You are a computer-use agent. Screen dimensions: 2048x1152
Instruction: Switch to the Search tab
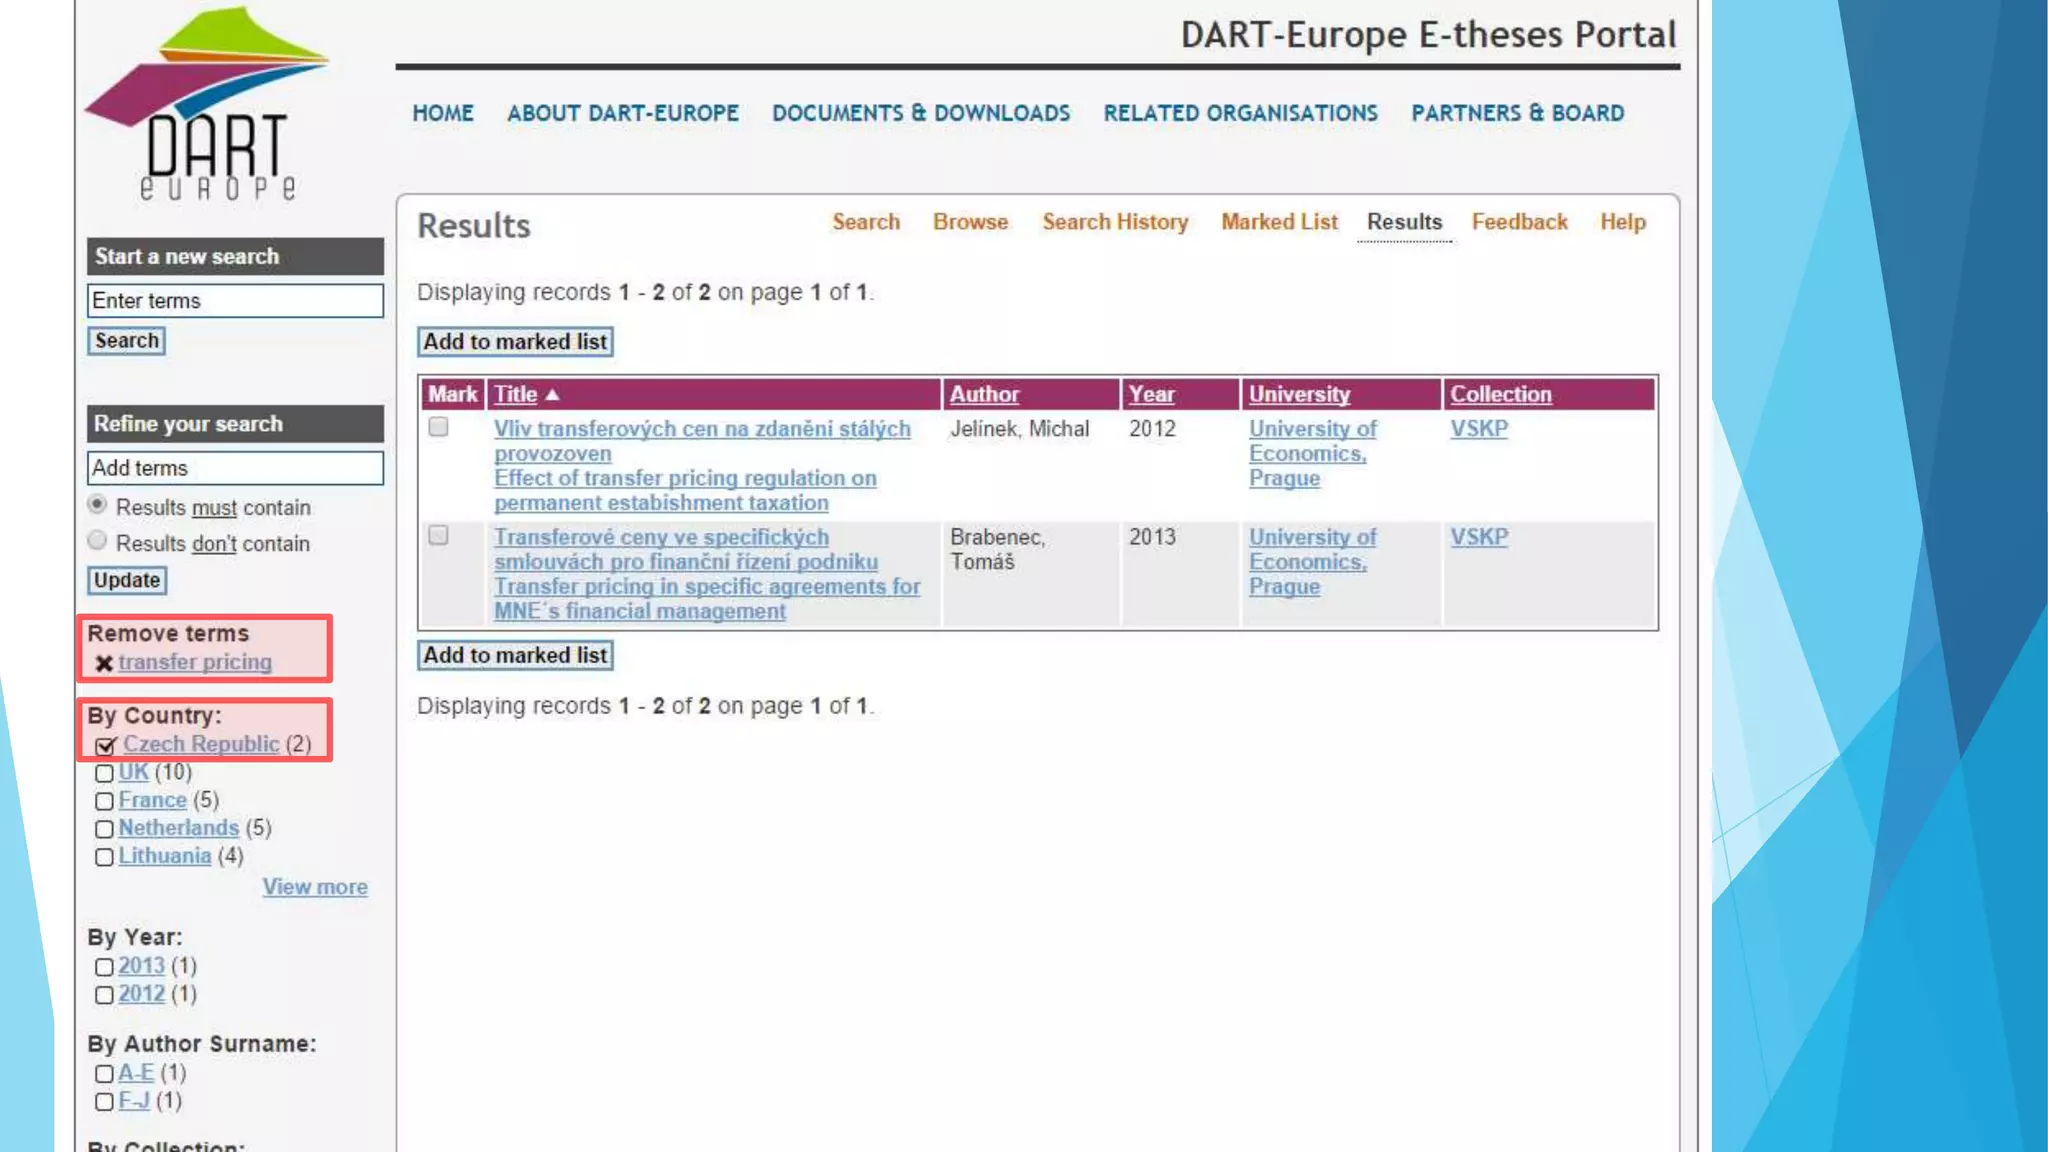pyautogui.click(x=866, y=222)
